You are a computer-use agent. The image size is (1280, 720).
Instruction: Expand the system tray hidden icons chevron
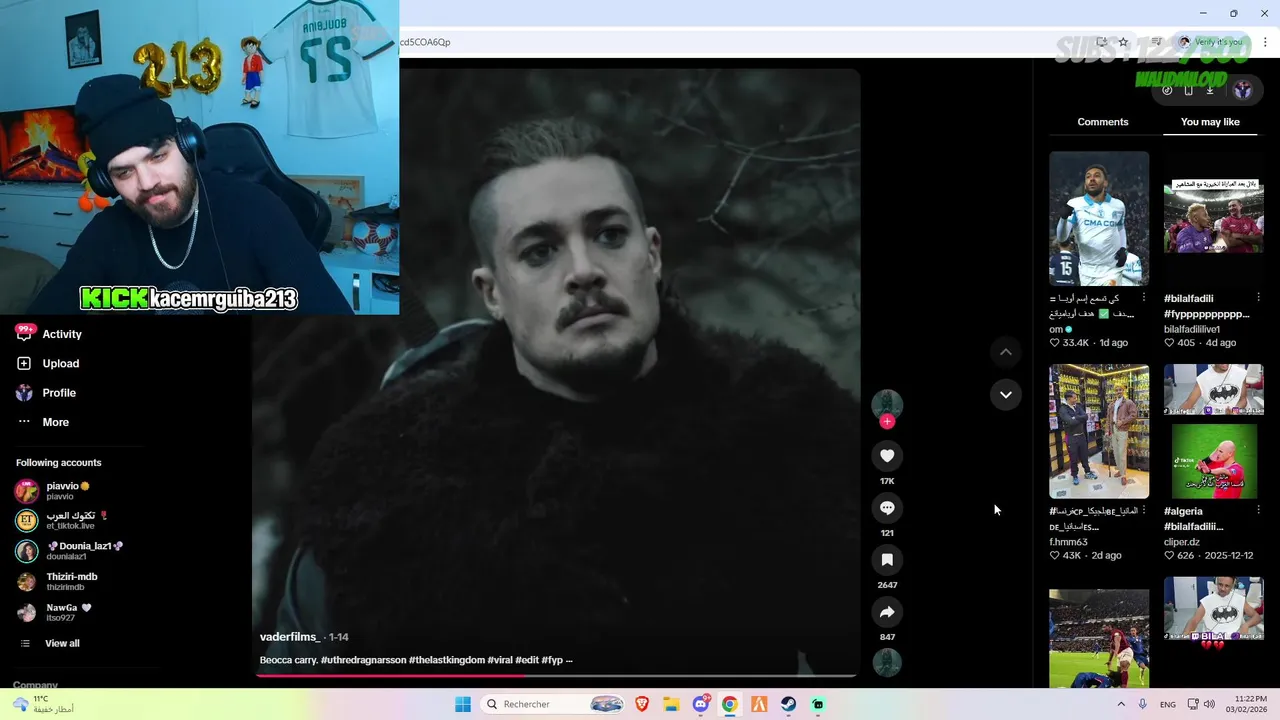pyautogui.click(x=1121, y=704)
